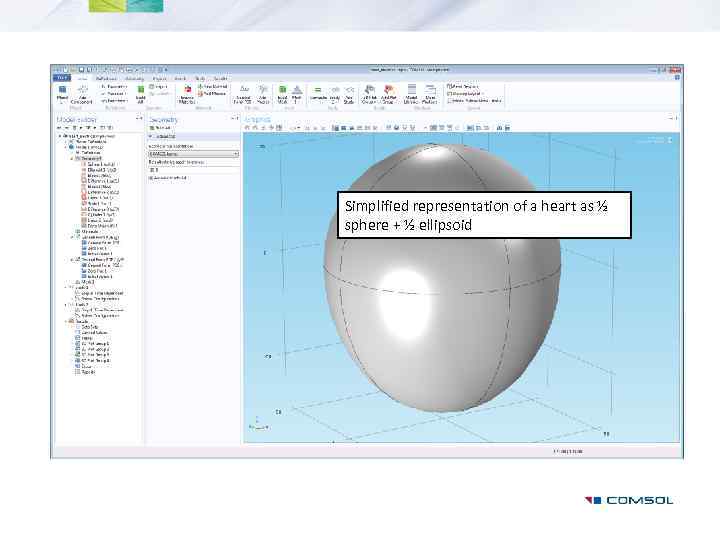Collapse the second physics interface node
The height and width of the screenshot is (540, 720).
[72, 259]
